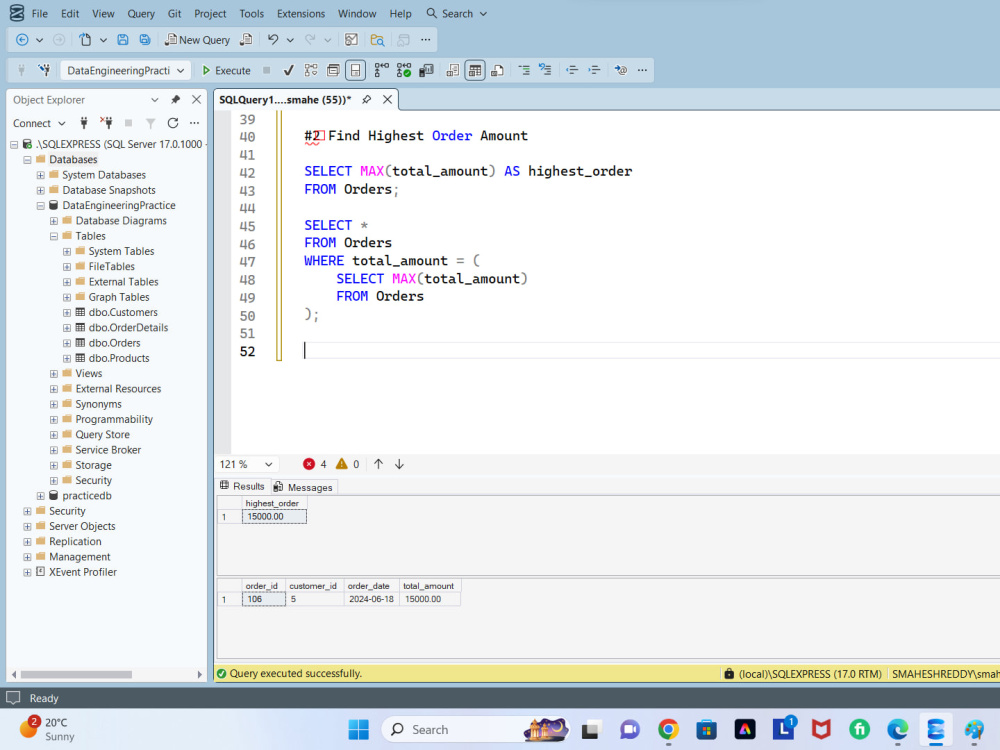
Task: Expand the practicedb database node
Action: pos(40,496)
